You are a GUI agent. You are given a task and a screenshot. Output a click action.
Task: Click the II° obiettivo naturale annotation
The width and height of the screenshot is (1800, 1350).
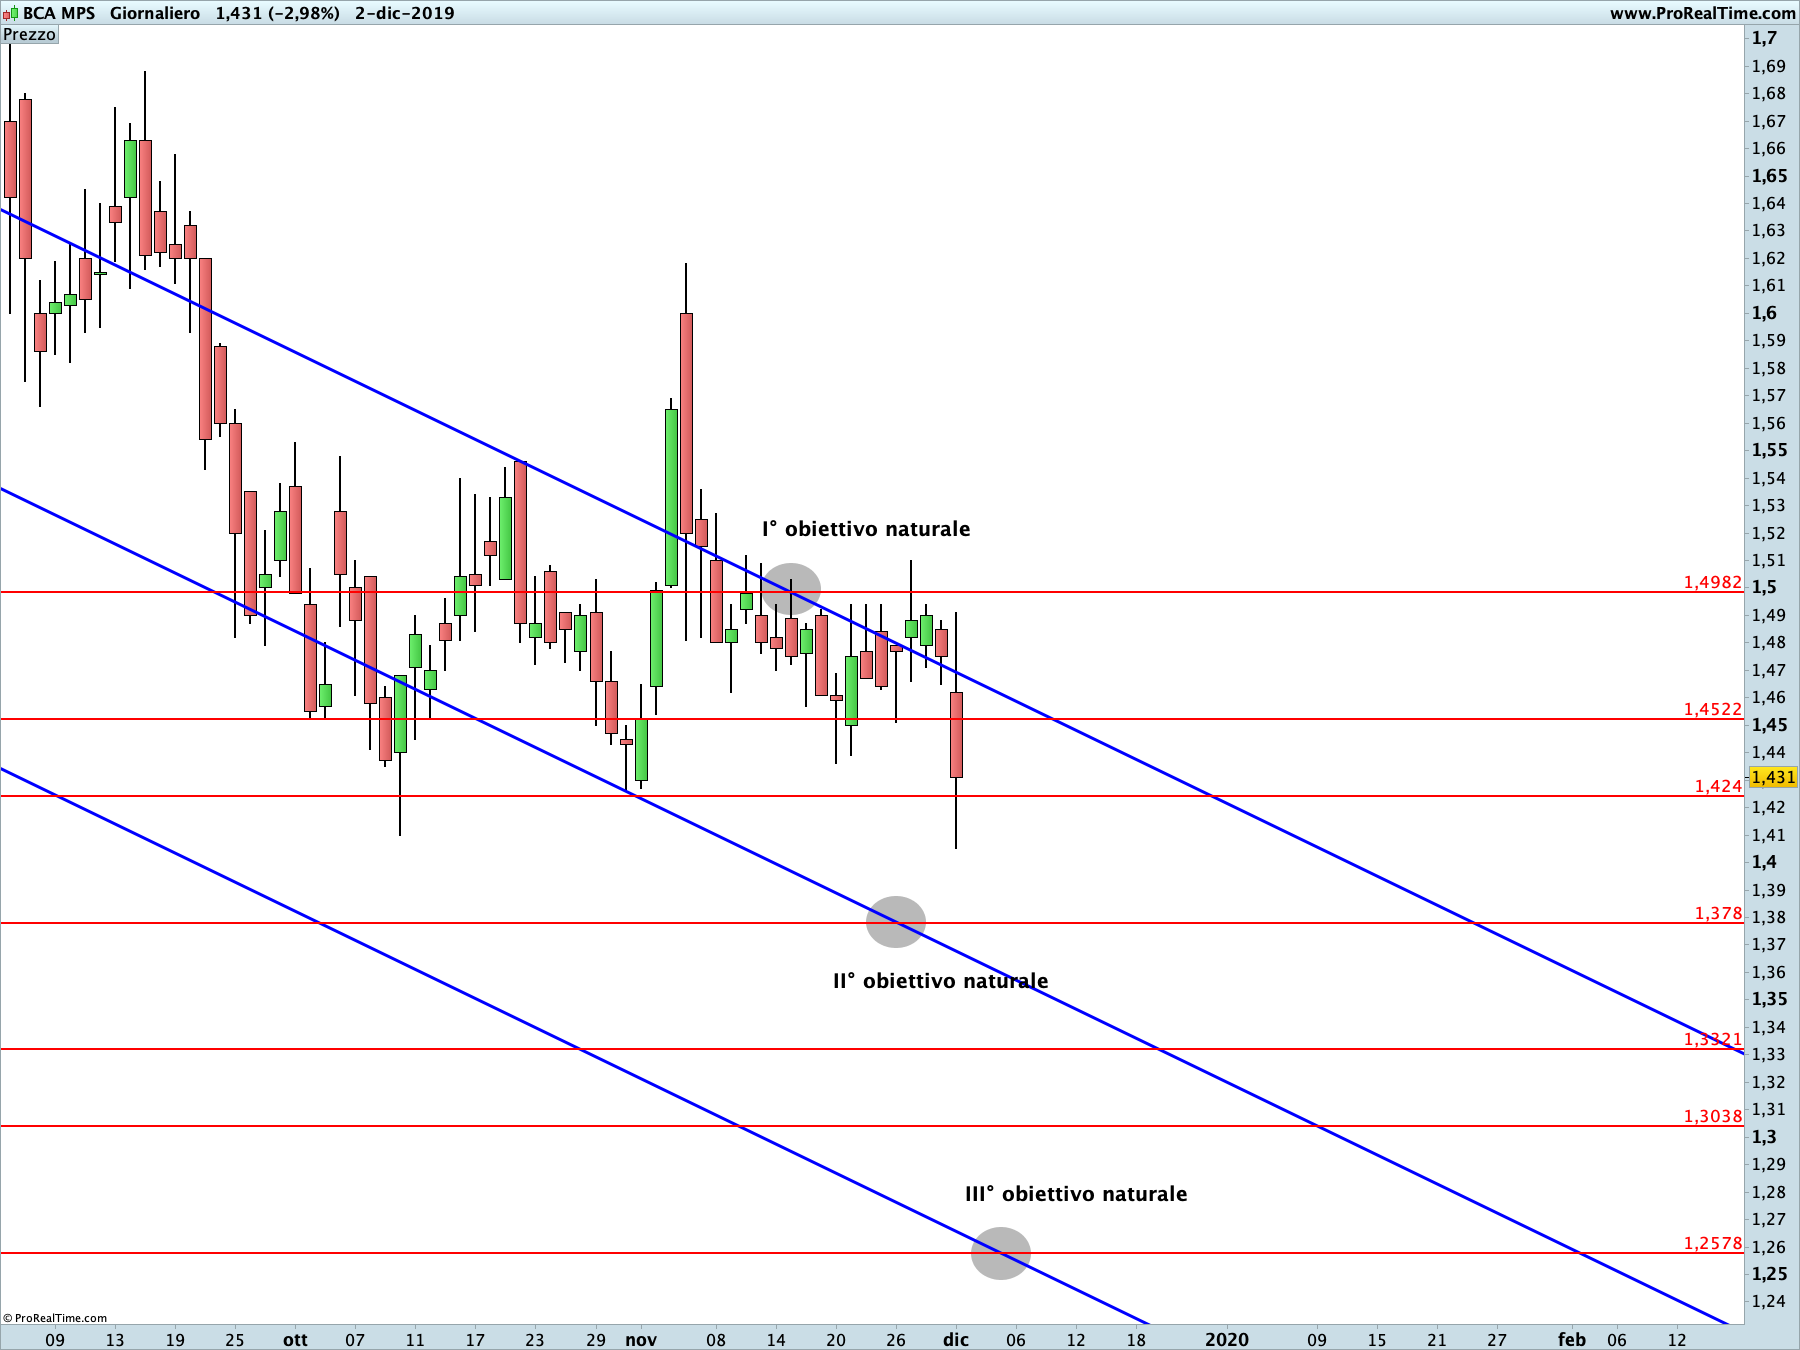(x=941, y=981)
